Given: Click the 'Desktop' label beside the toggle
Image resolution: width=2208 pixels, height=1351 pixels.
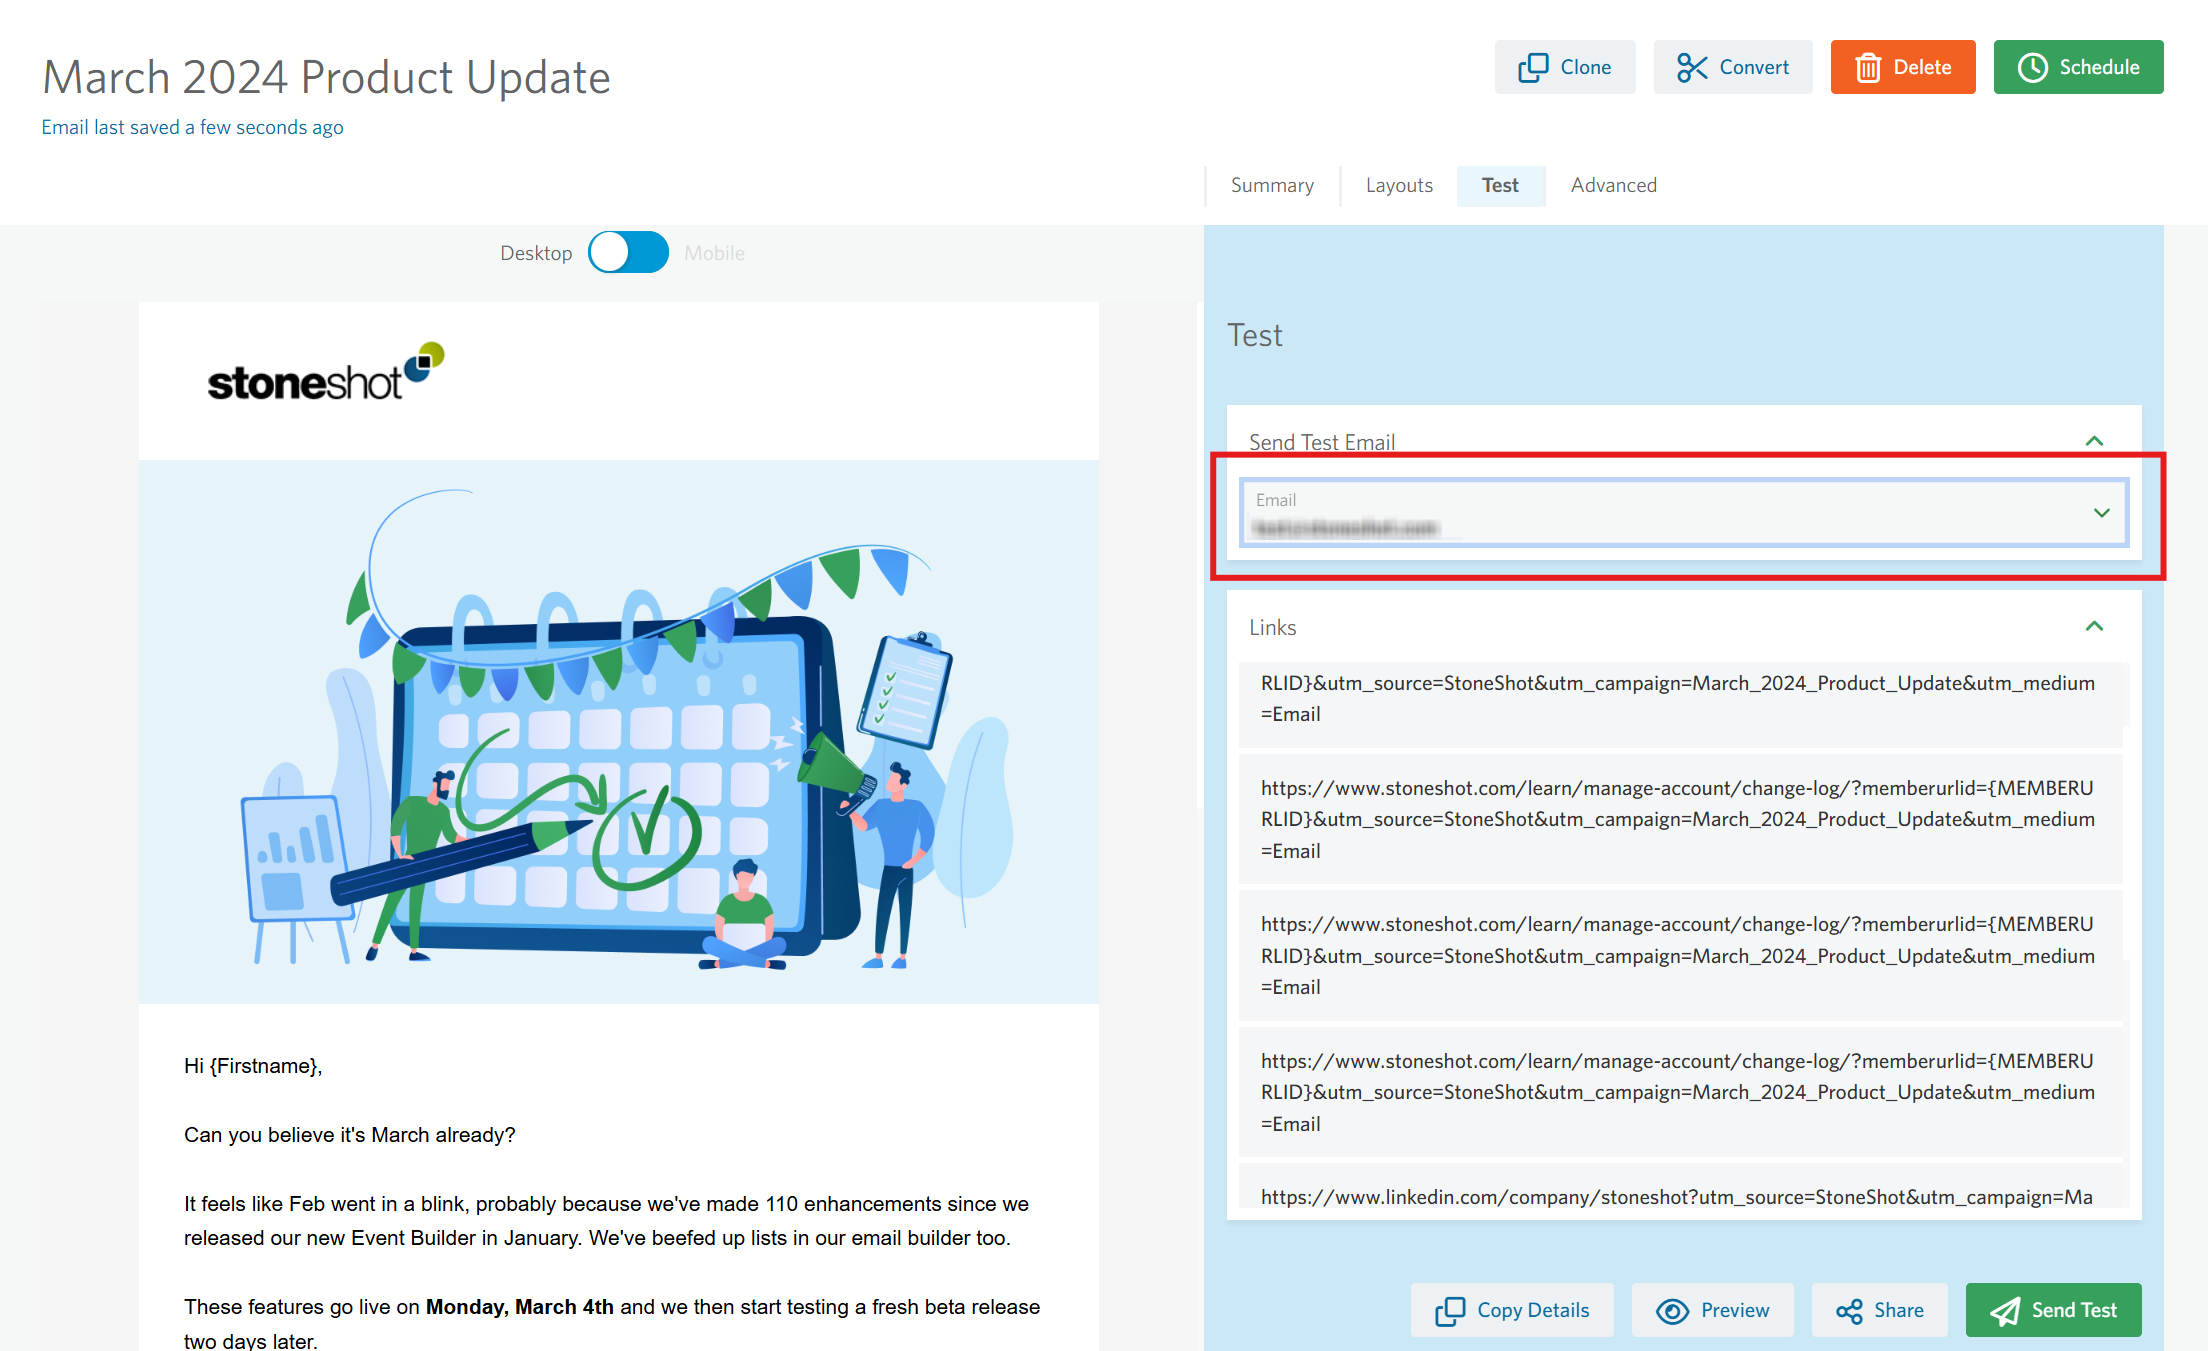Looking at the screenshot, I should [x=536, y=253].
